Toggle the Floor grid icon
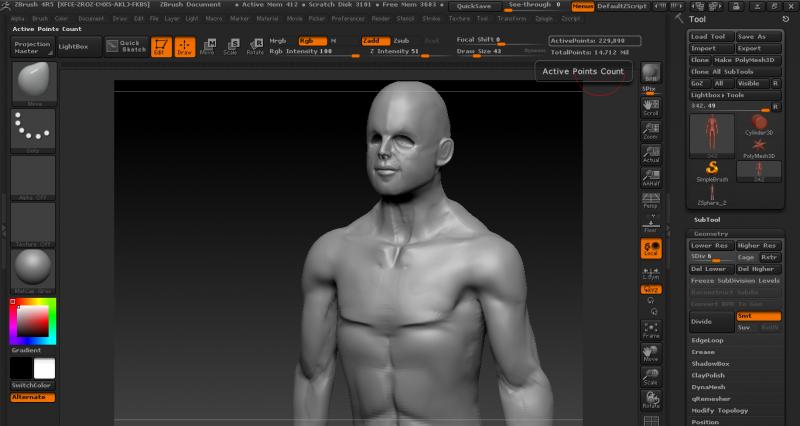 coord(651,224)
